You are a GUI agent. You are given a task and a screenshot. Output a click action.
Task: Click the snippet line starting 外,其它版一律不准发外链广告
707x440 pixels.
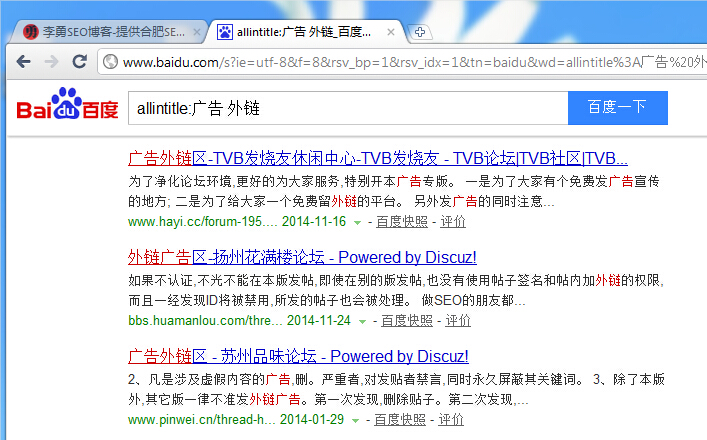(x=328, y=400)
